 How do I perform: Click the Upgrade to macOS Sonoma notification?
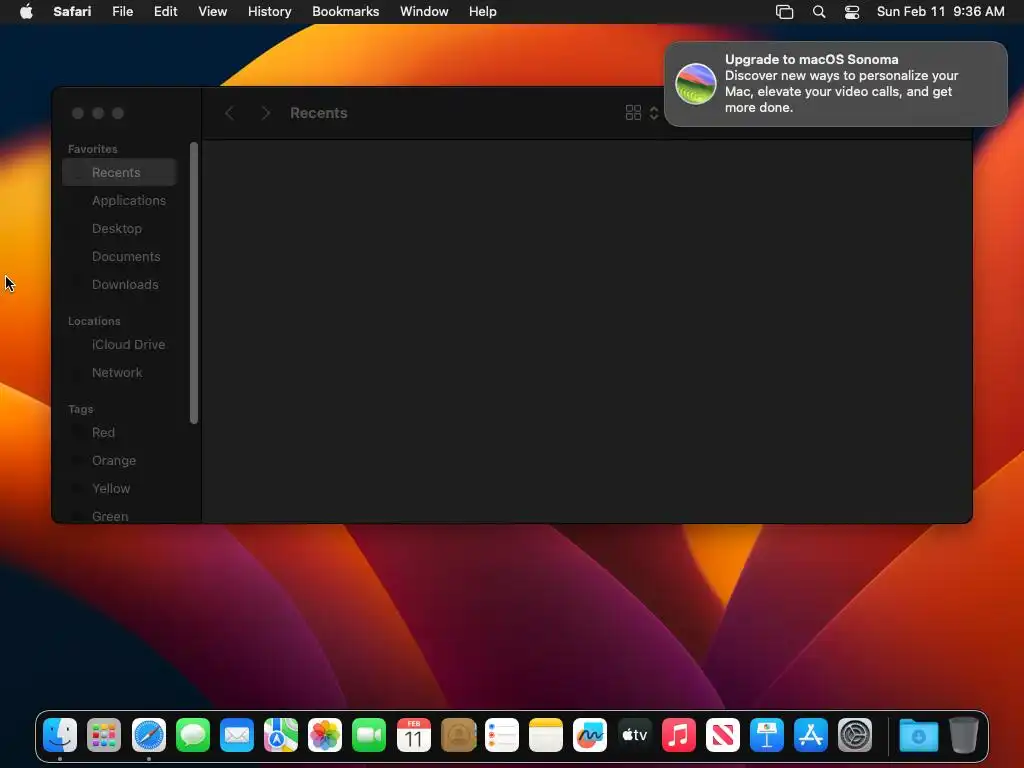pos(835,84)
